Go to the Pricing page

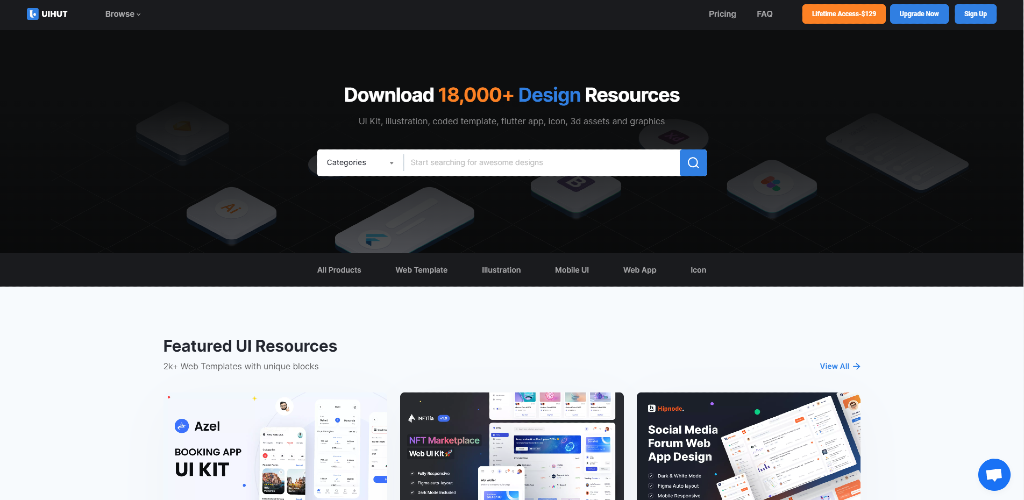pos(722,14)
